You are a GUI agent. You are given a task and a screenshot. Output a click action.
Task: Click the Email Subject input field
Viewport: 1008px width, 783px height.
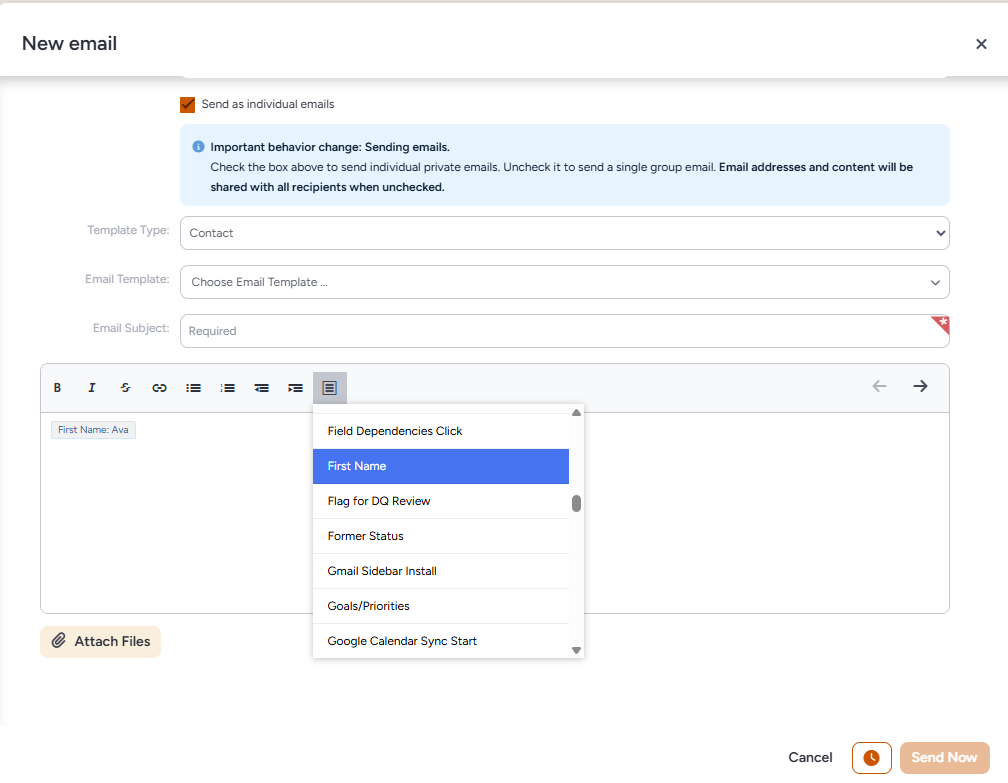(x=564, y=331)
